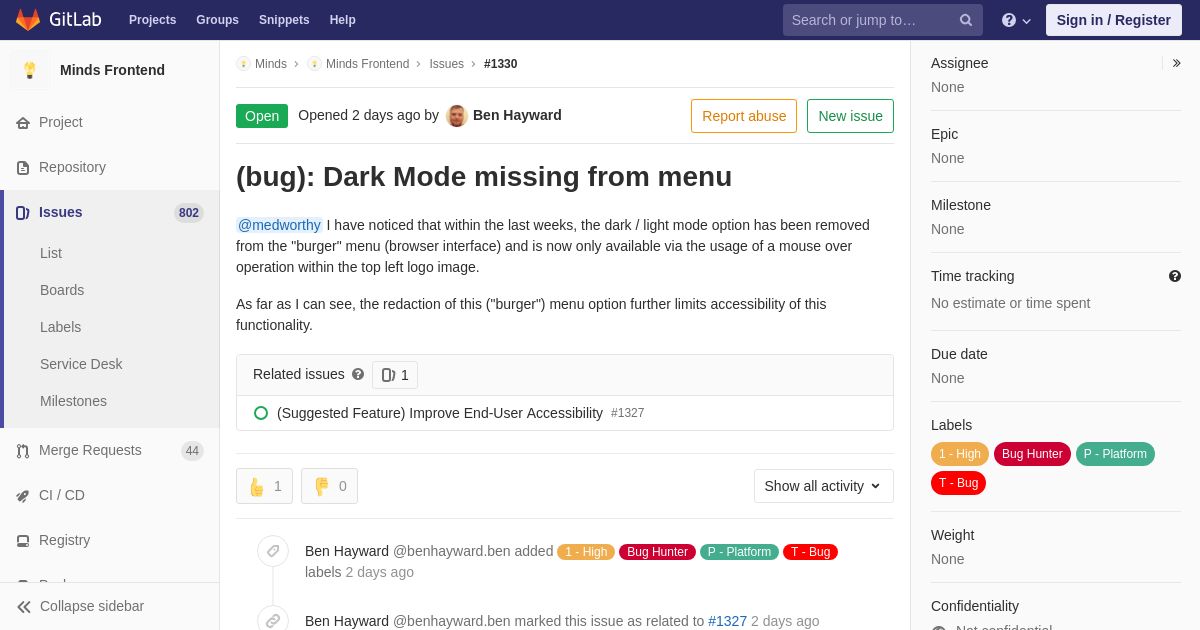
Task: Click the Open status badge
Action: click(262, 116)
